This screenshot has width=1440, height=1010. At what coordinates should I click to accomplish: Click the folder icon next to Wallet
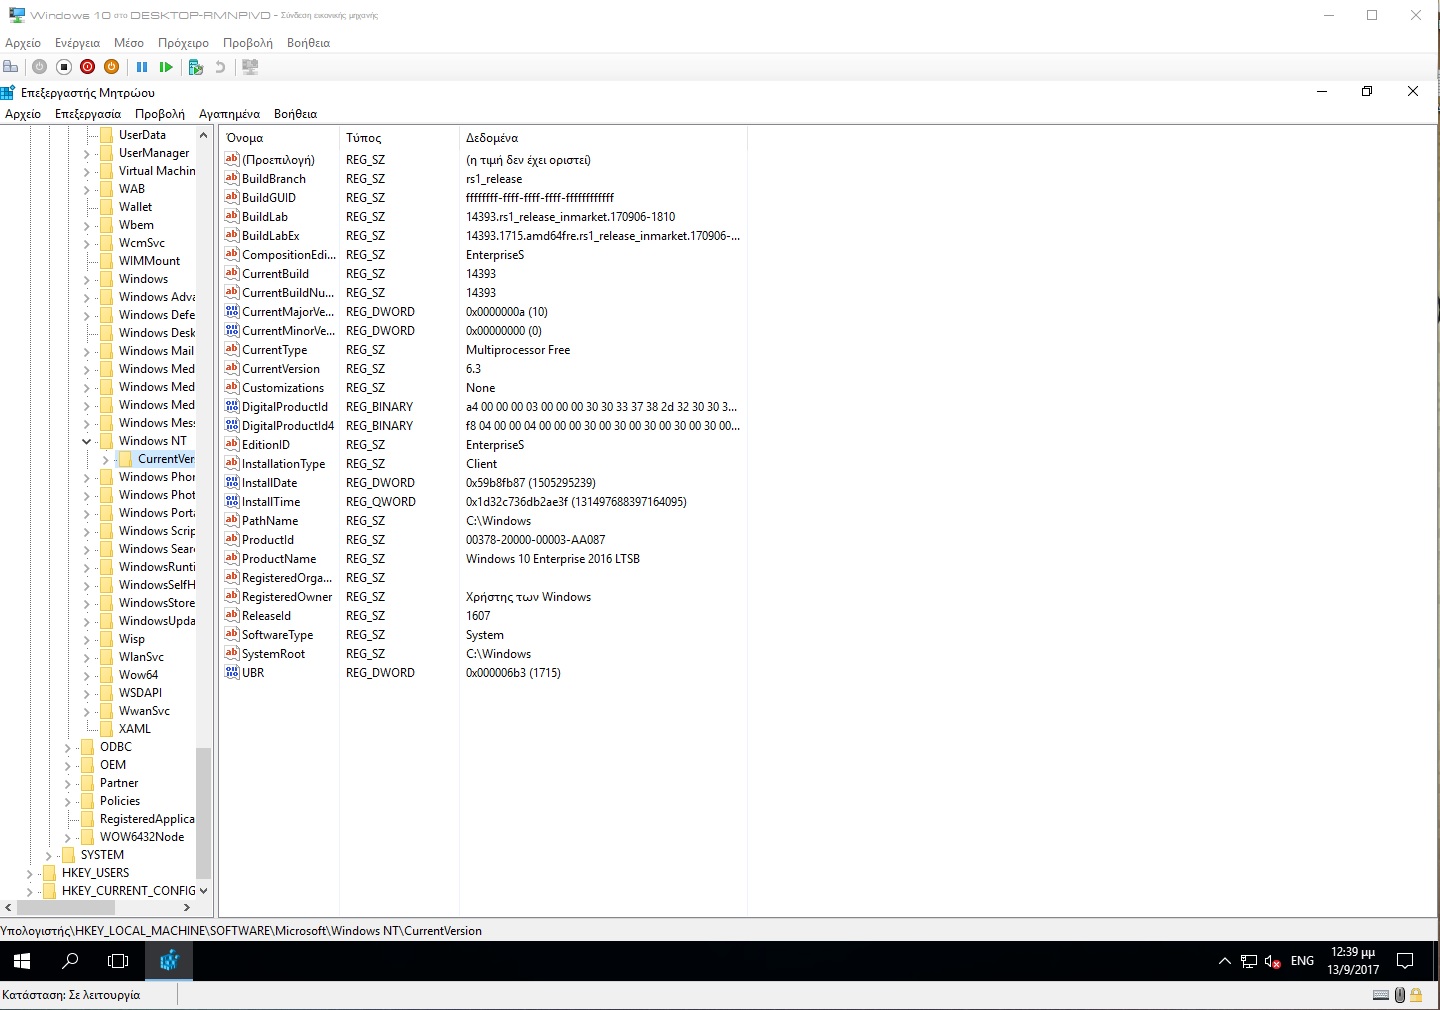107,207
